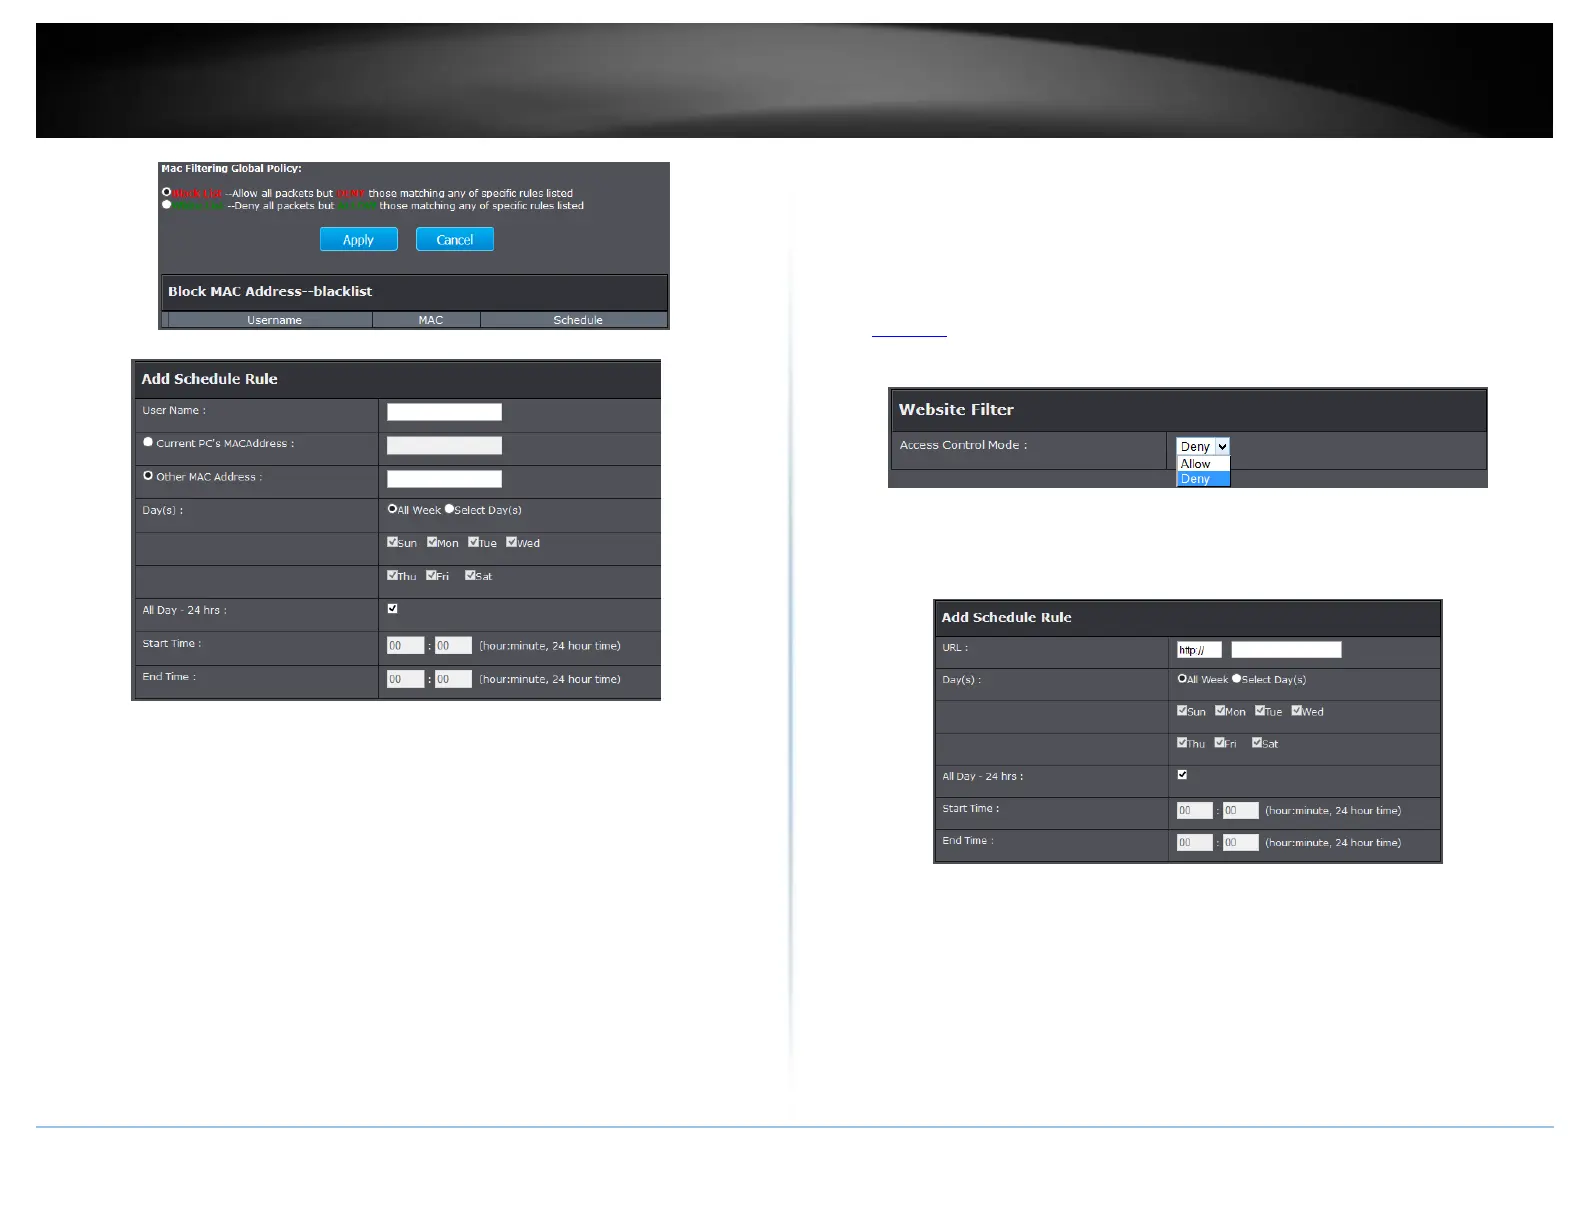Viewport: 1584px width, 1224px height.
Task: Click End Time hour field in URL rule
Action: pos(1195,843)
